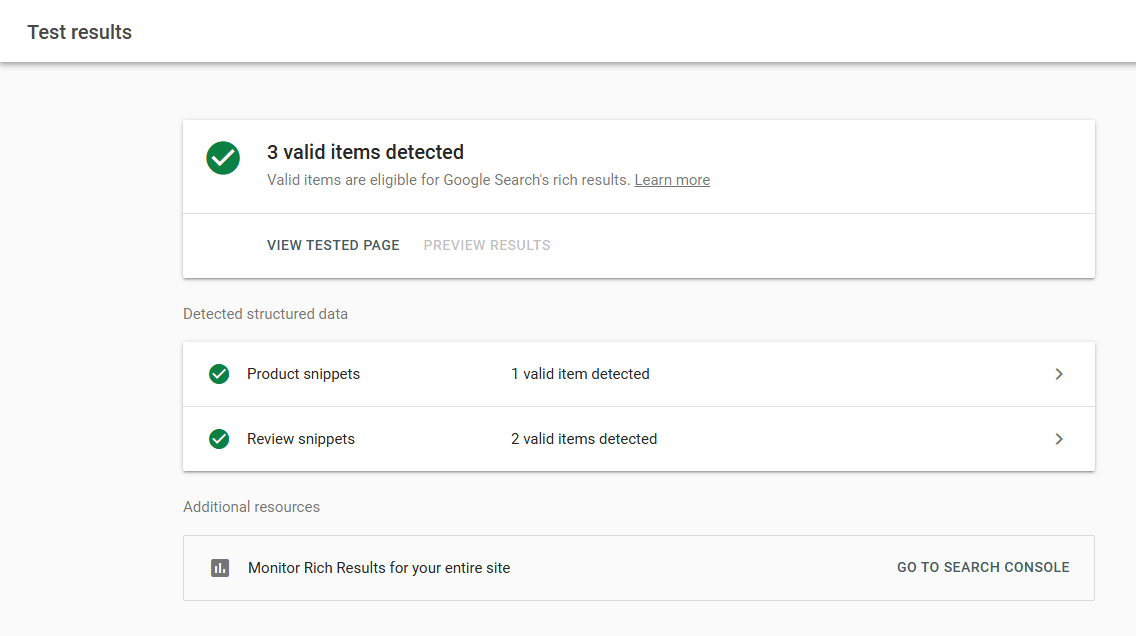This screenshot has height=636, width=1136.
Task: Click the bar chart Monitor Rich Results icon
Action: (x=220, y=568)
